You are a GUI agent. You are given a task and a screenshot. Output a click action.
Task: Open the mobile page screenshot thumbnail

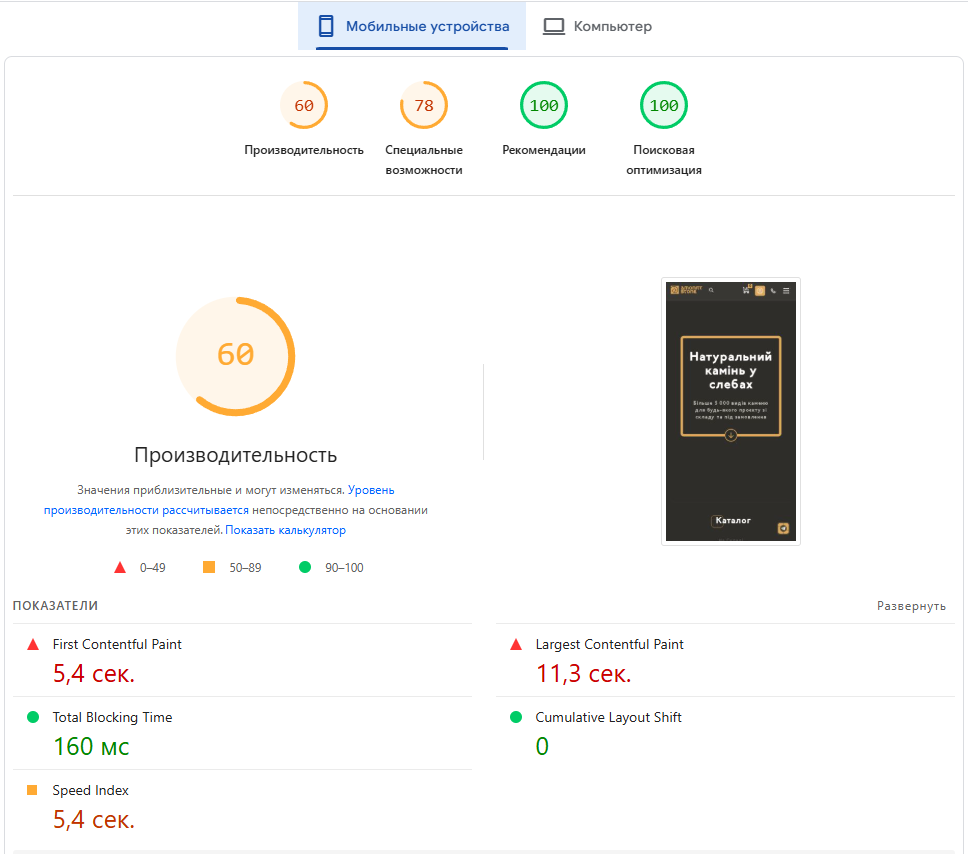pos(731,411)
